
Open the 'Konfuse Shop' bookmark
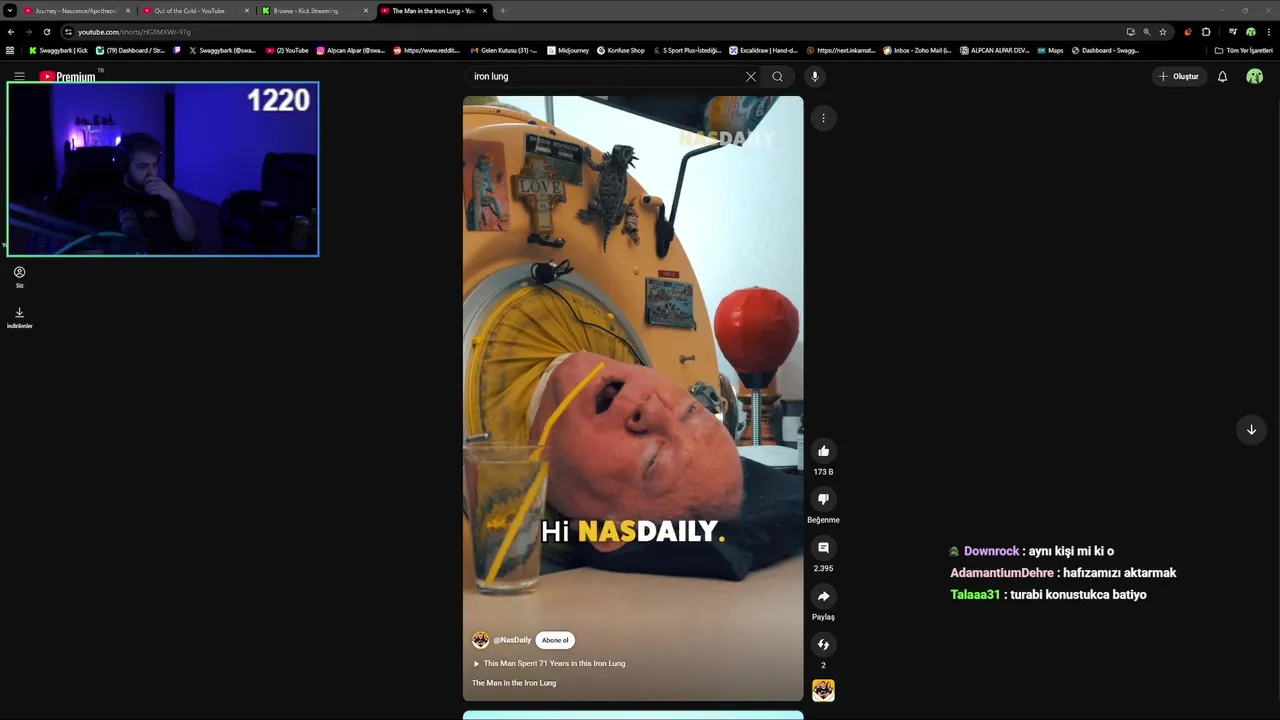621,50
